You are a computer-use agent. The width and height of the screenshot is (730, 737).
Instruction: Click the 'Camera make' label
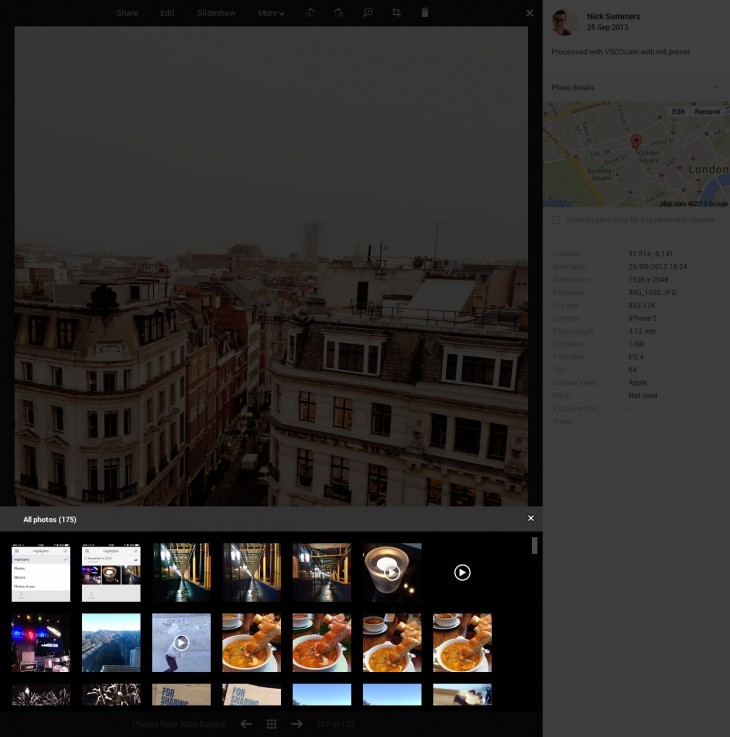574,383
